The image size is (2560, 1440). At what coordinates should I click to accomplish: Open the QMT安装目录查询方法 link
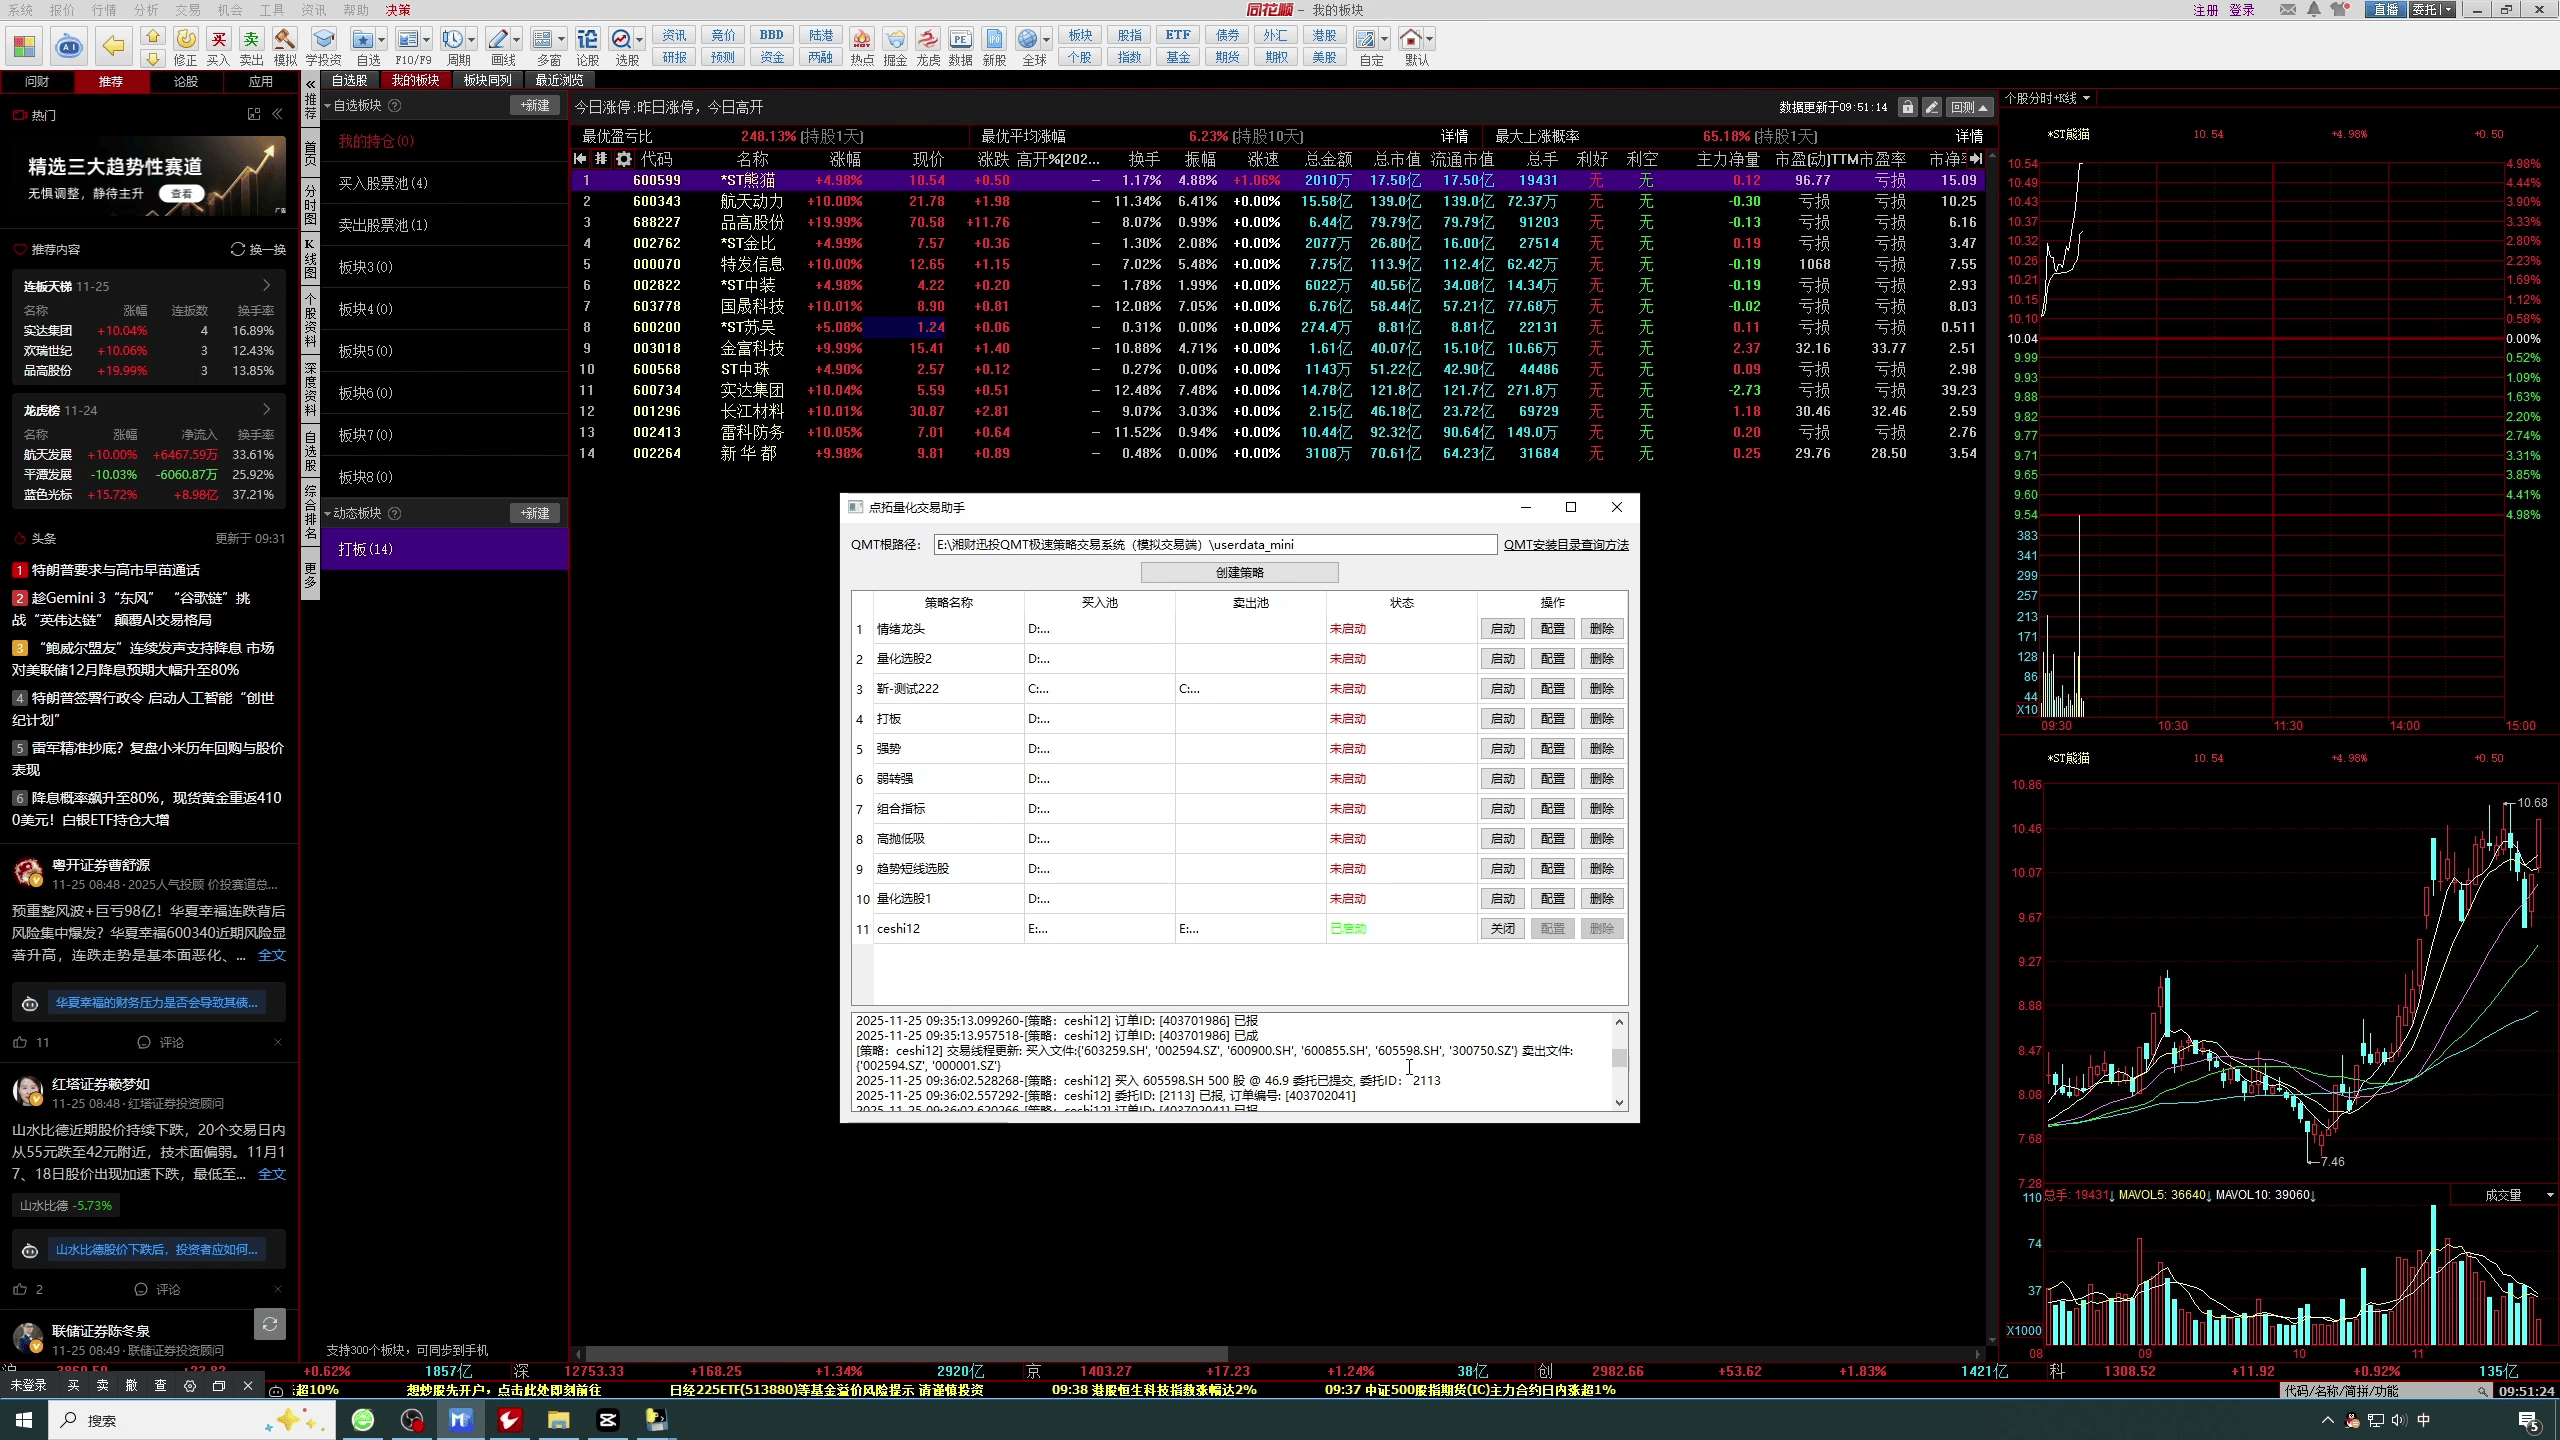point(1565,545)
